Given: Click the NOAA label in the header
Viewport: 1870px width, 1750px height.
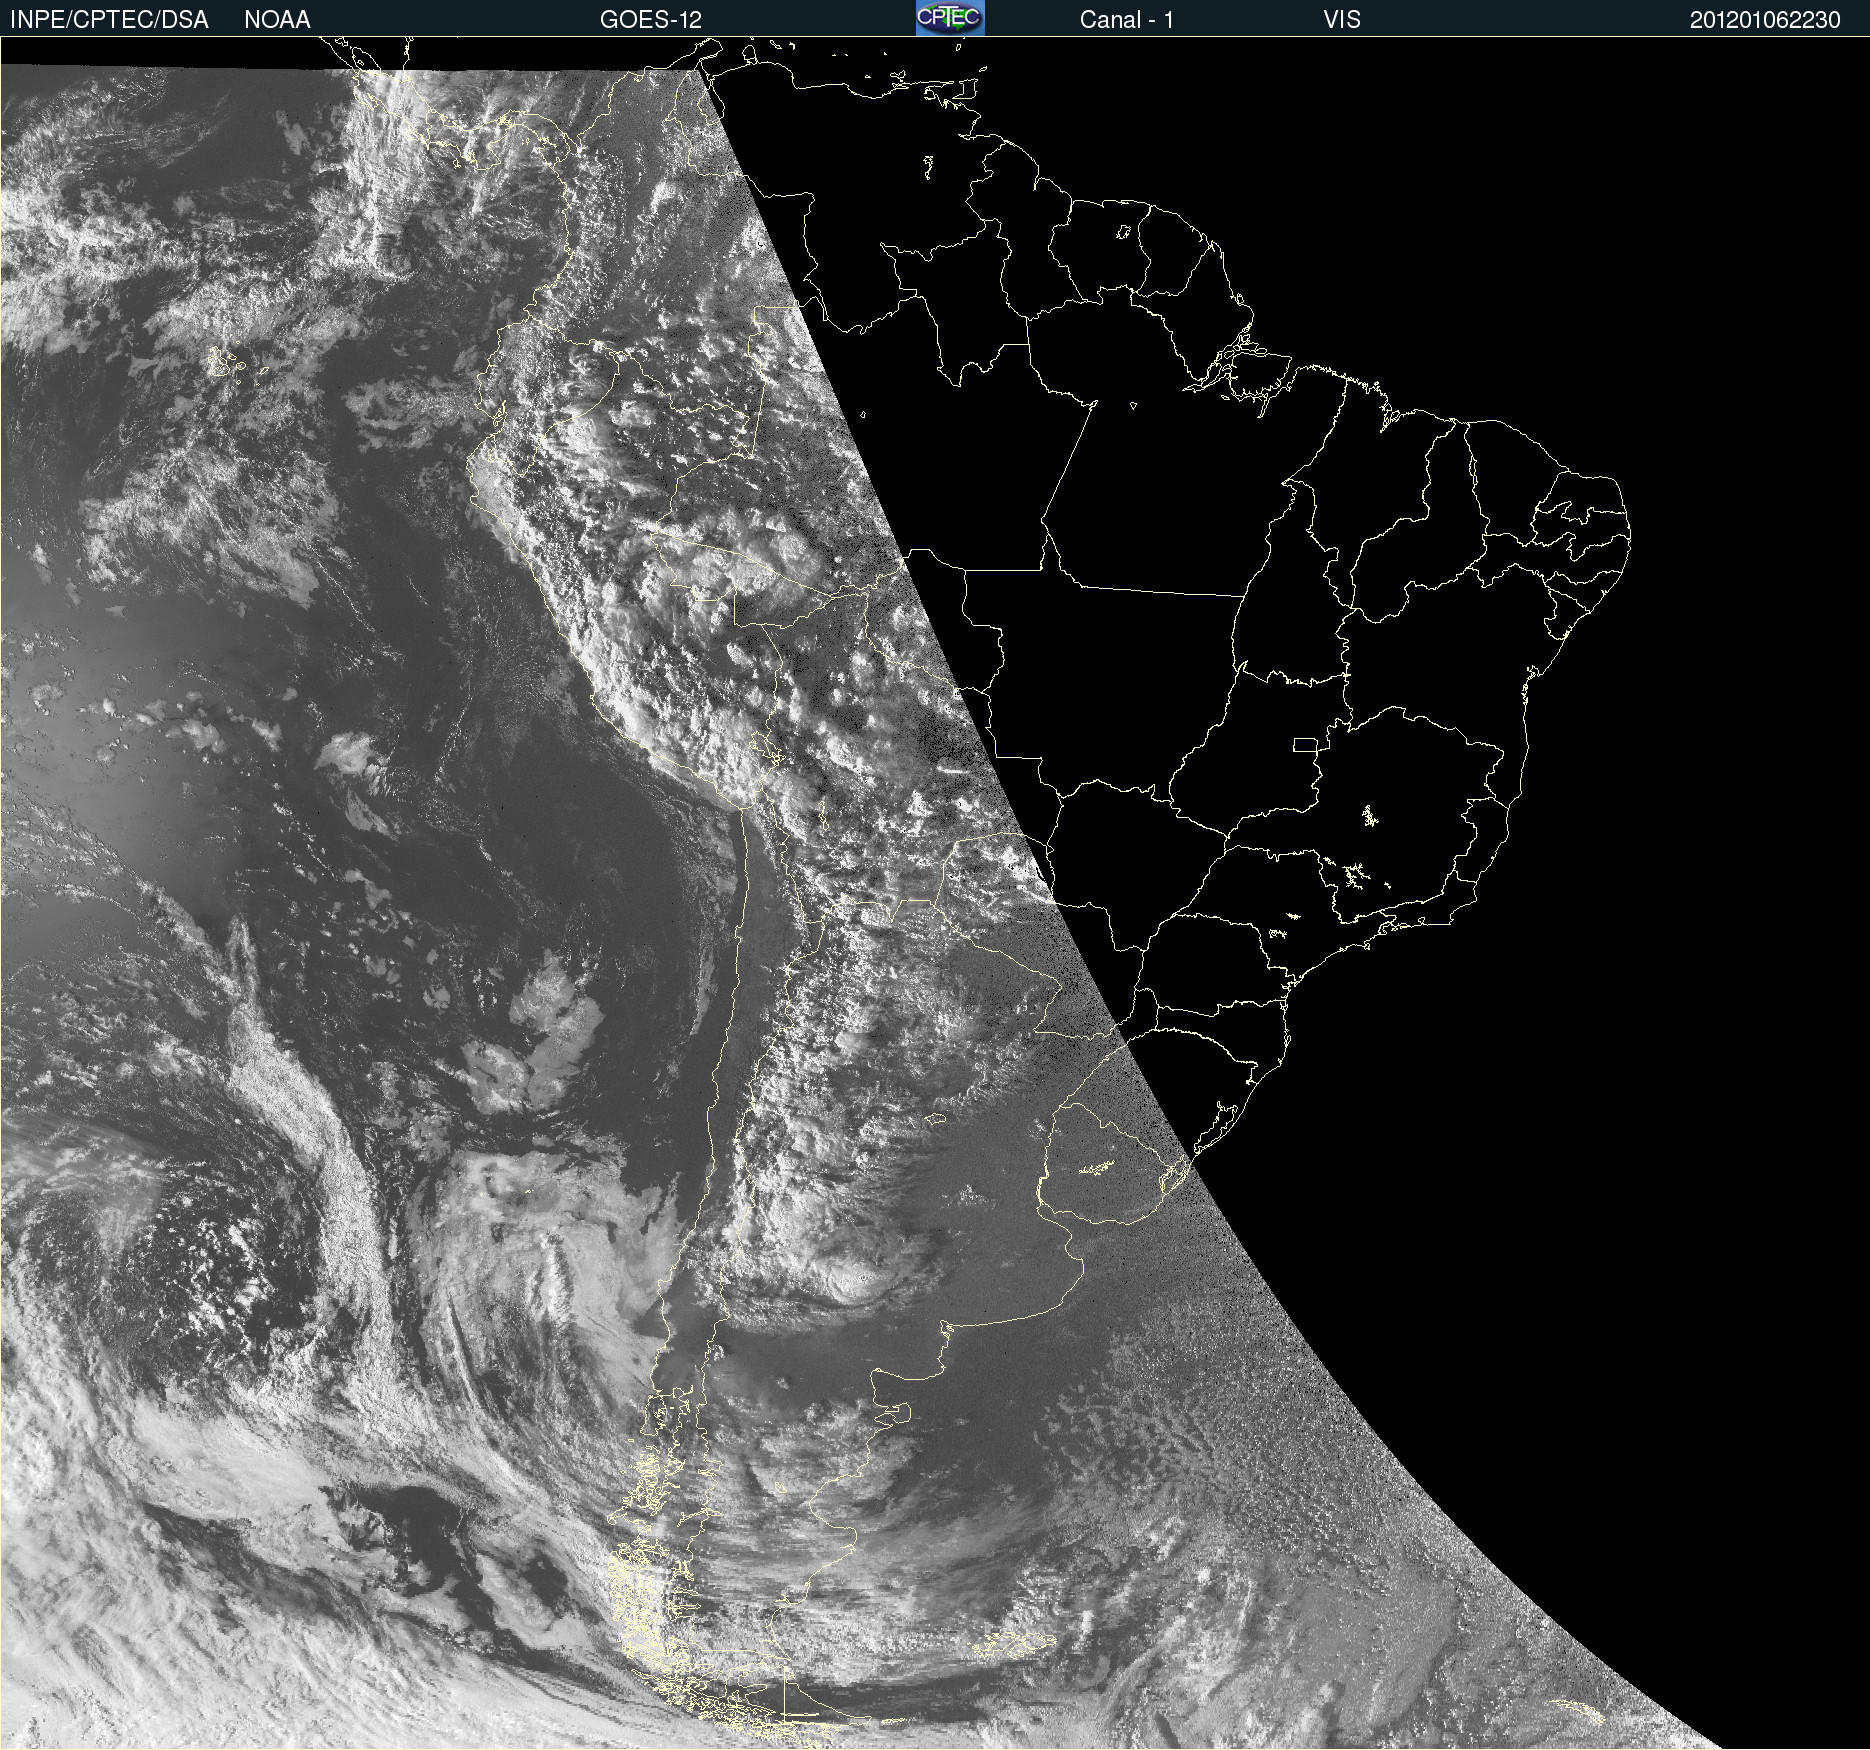Looking at the screenshot, I should point(277,20).
